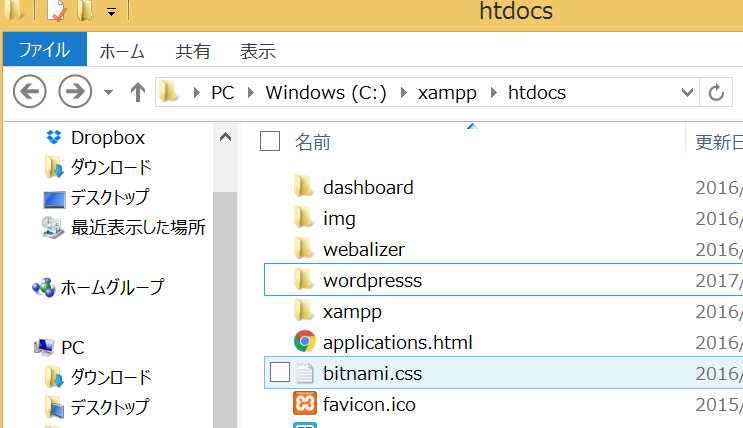Click PC in the address breadcrumb
The width and height of the screenshot is (743, 428).
point(223,92)
